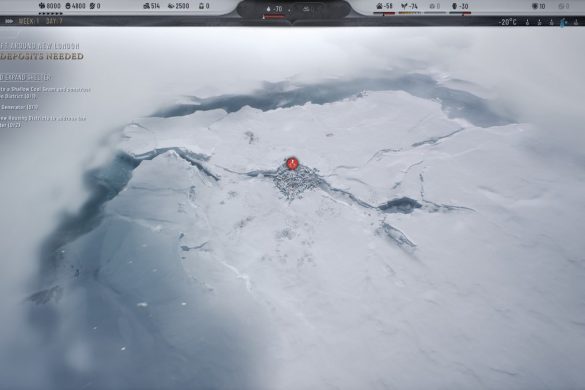
Task: Click the Week 1 Day 7 date display
Action: pyautogui.click(x=41, y=21)
